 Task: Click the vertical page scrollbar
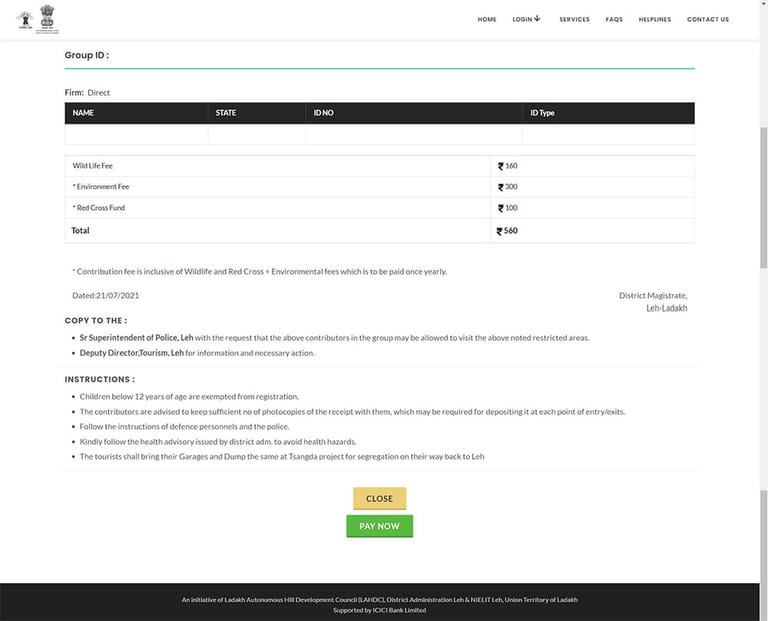(x=763, y=200)
